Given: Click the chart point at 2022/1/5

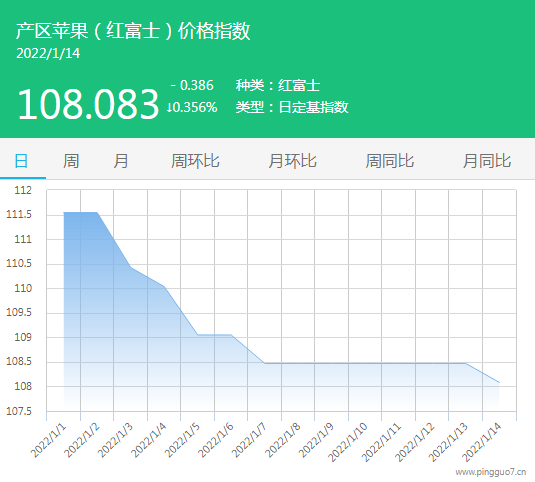Looking at the screenshot, I should click(198, 335).
